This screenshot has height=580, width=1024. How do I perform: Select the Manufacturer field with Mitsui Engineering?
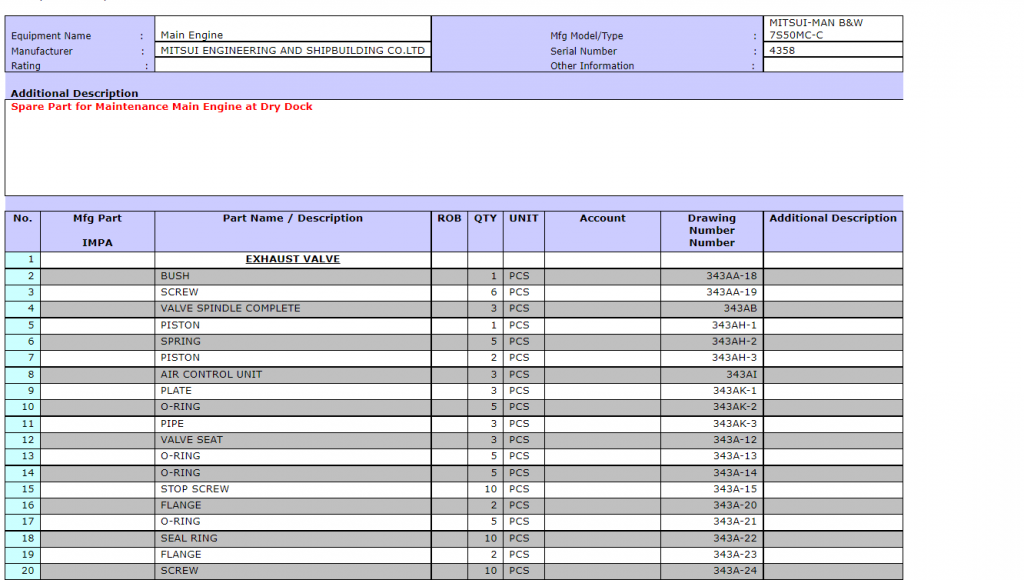tap(292, 51)
